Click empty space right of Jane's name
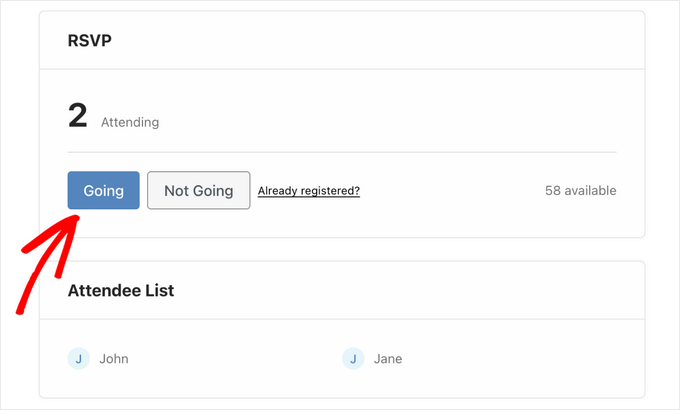 pos(520,358)
